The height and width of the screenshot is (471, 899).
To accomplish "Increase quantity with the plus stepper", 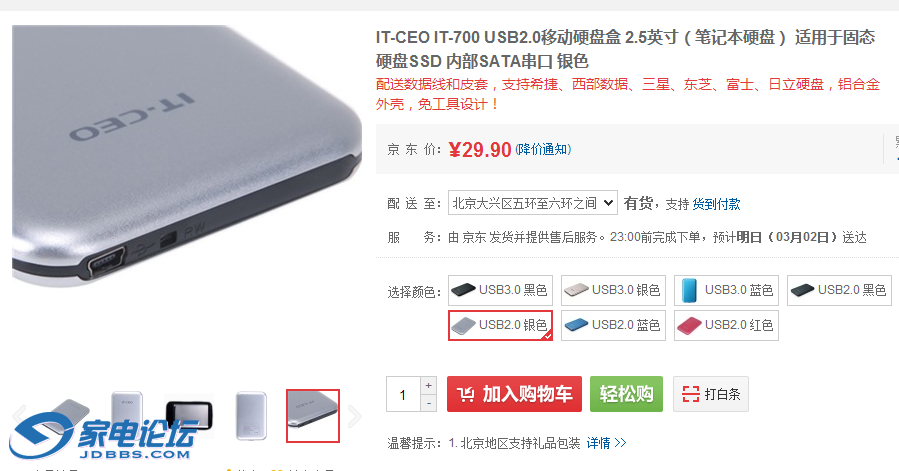I will coord(428,386).
